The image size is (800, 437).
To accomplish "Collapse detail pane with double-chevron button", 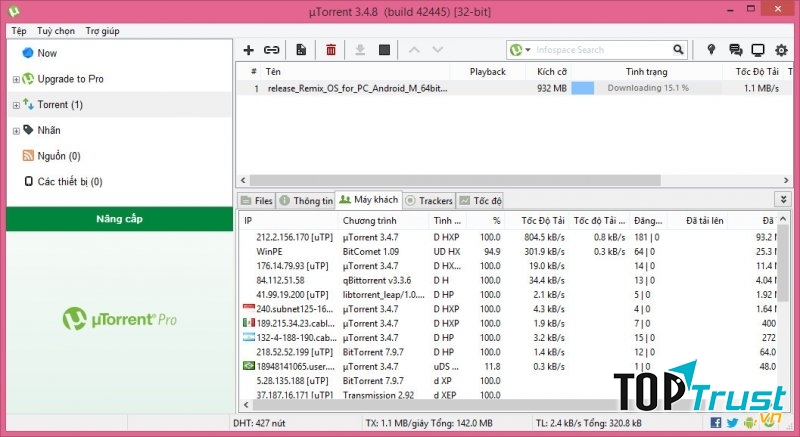I will click(x=783, y=199).
